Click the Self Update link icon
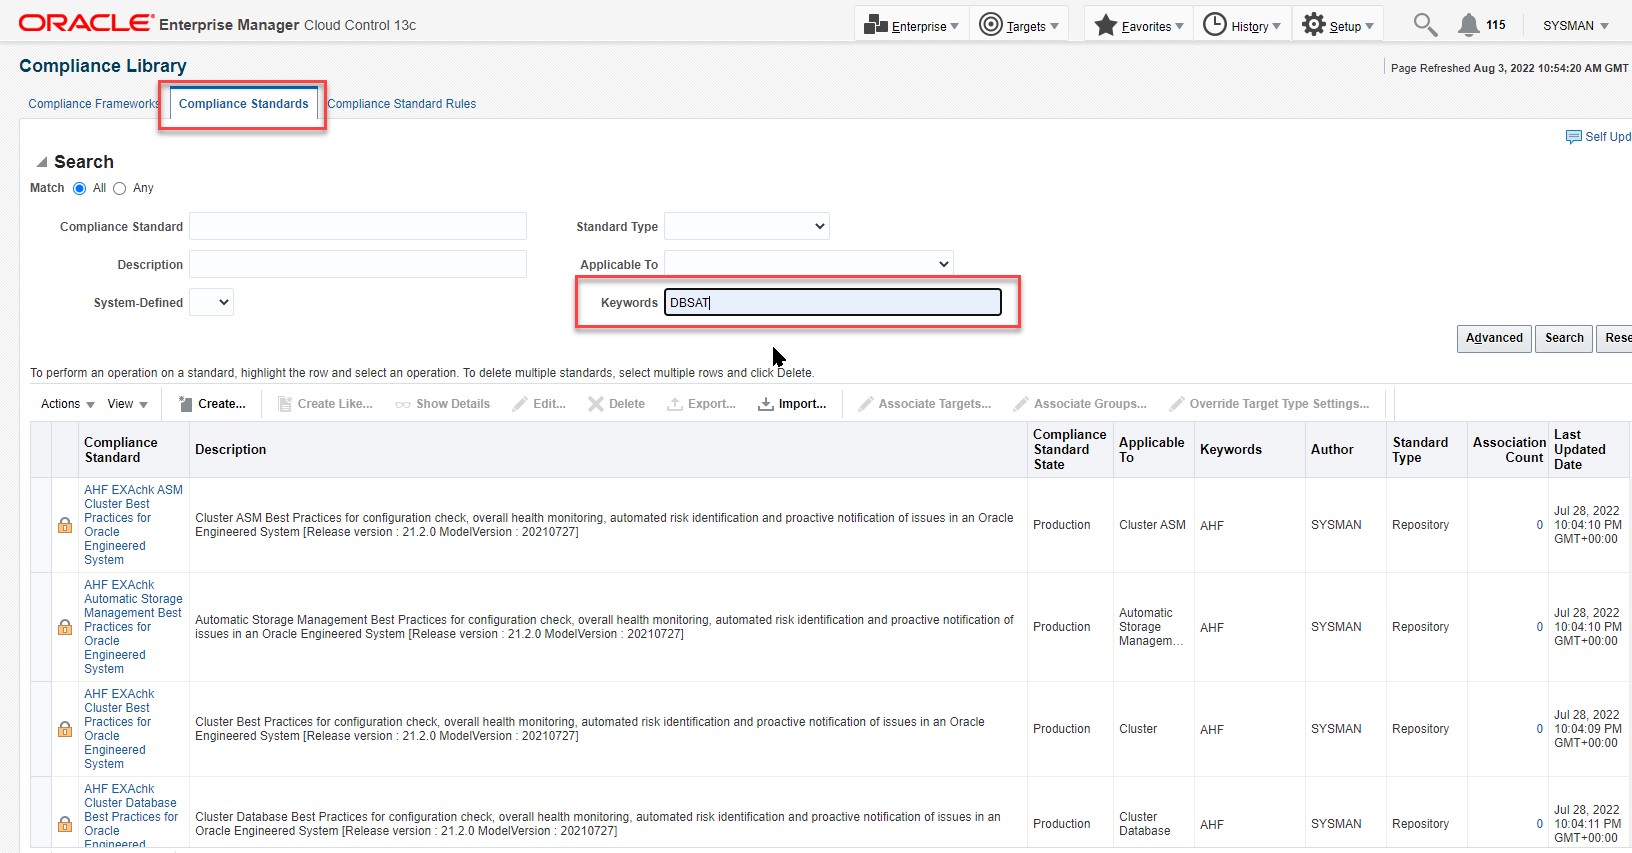The height and width of the screenshot is (853, 1632). 1574,137
